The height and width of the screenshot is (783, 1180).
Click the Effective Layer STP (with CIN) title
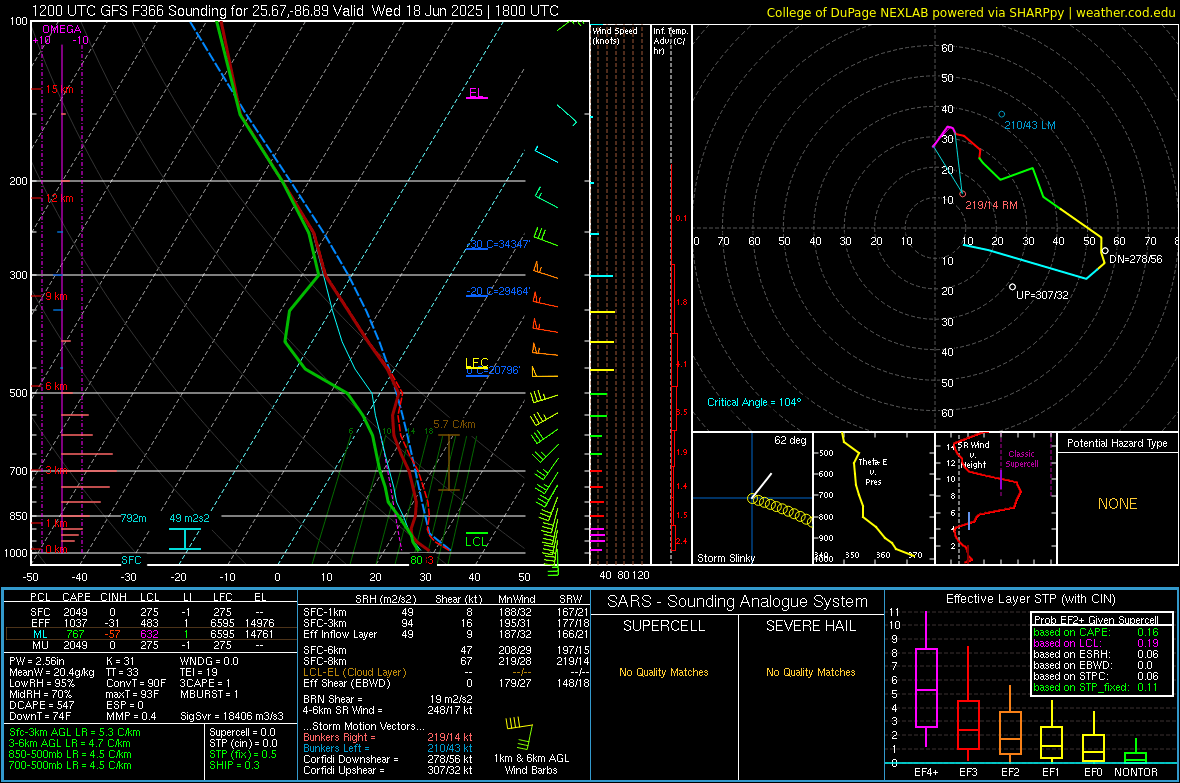tap(1030, 599)
